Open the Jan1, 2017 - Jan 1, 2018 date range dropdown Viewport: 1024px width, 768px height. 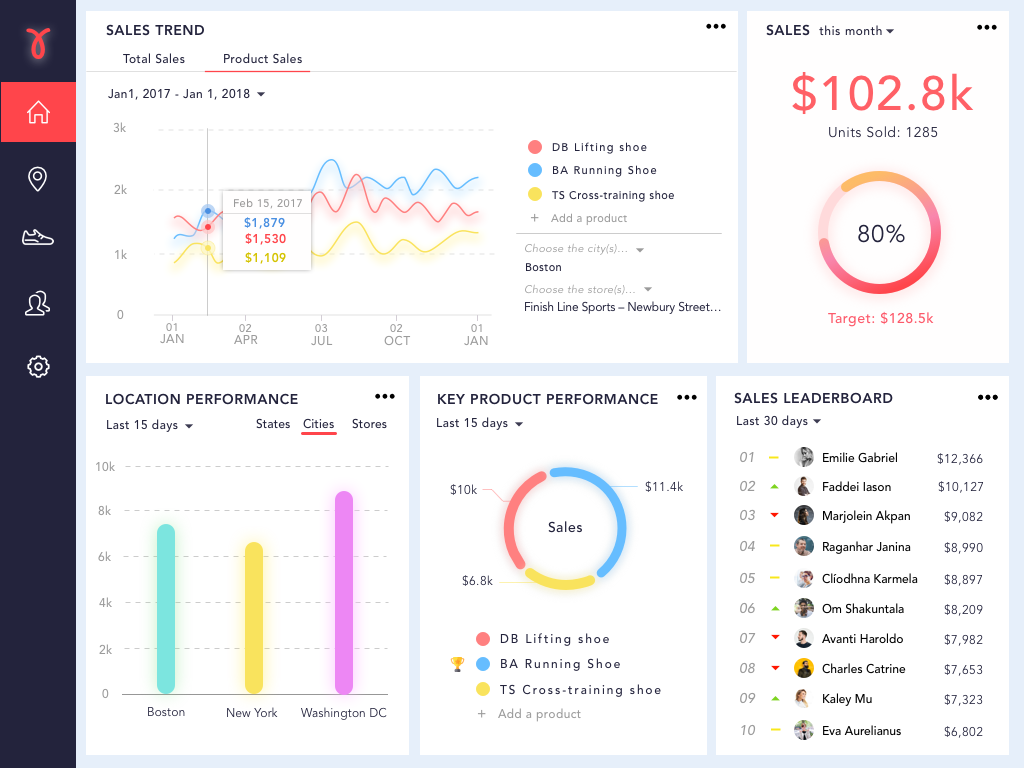click(x=186, y=94)
